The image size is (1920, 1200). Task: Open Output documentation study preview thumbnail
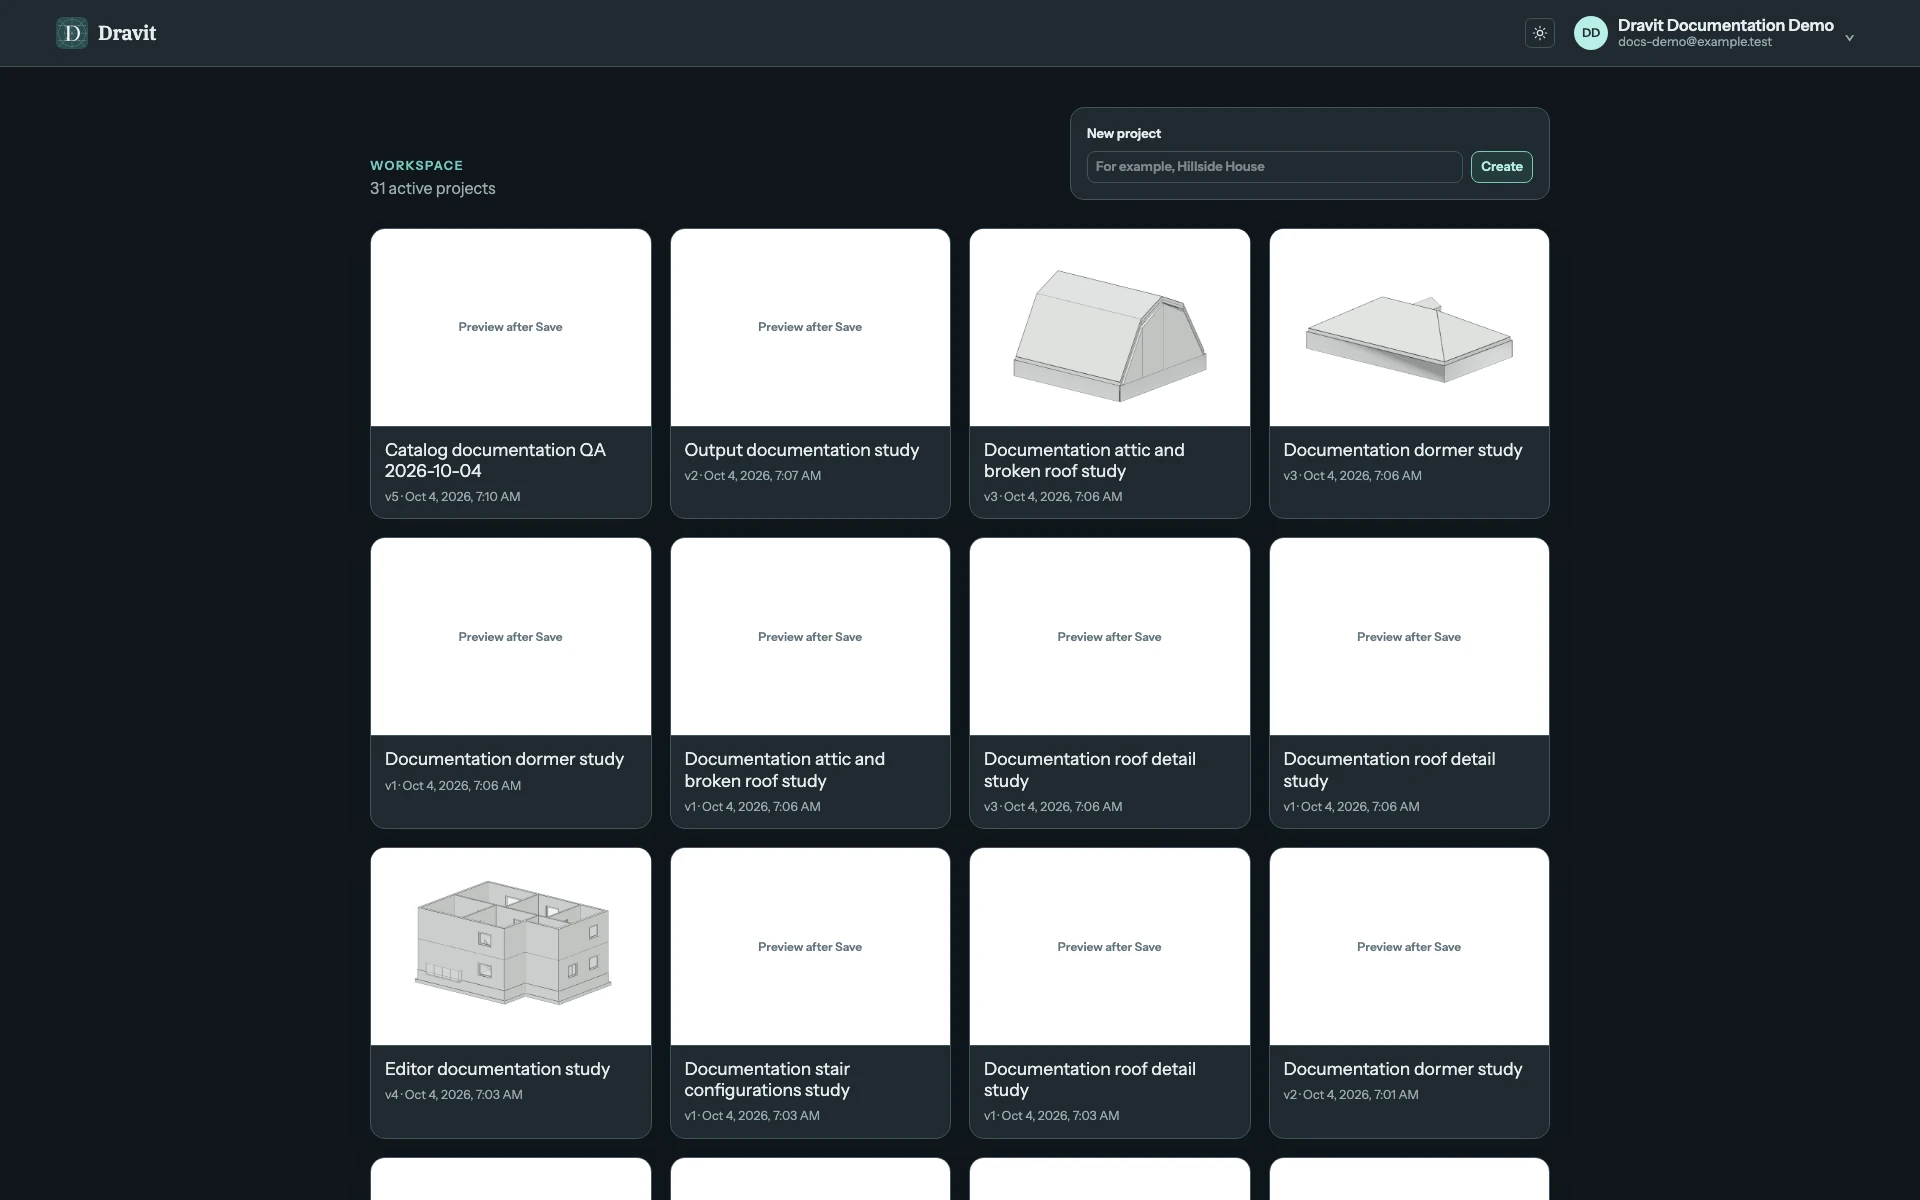click(810, 328)
